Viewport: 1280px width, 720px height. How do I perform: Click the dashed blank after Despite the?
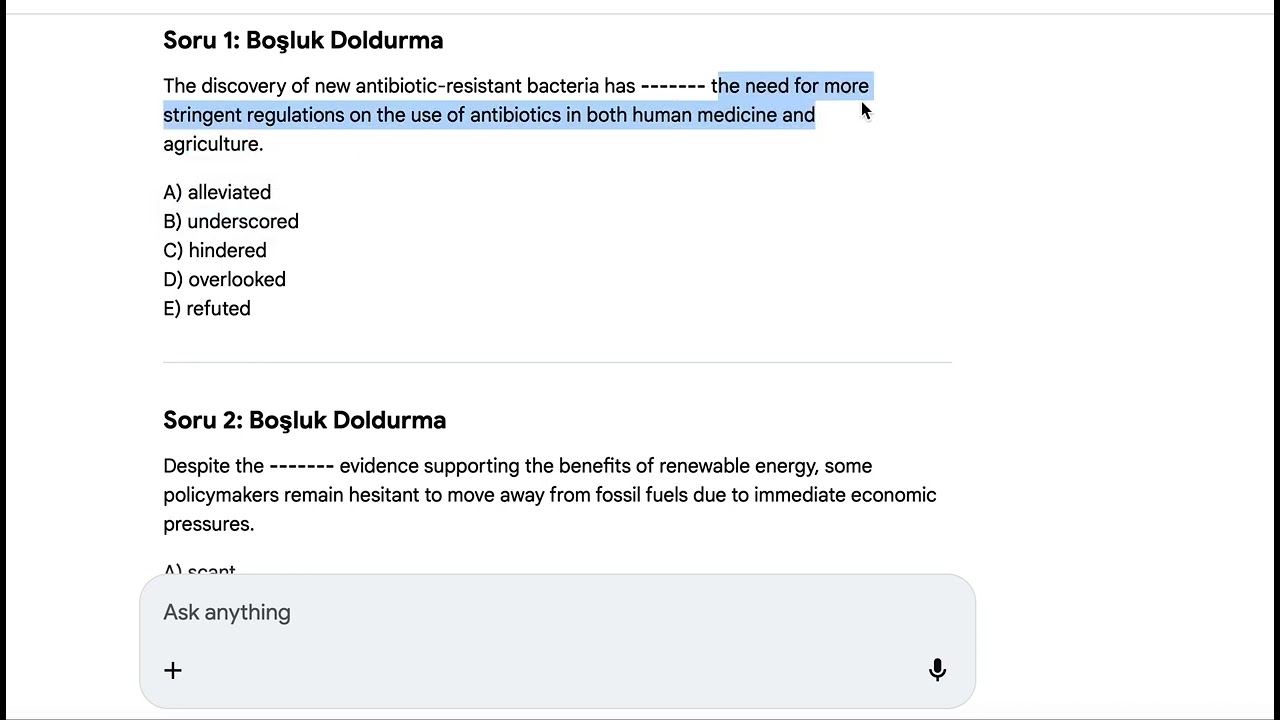[x=302, y=466]
